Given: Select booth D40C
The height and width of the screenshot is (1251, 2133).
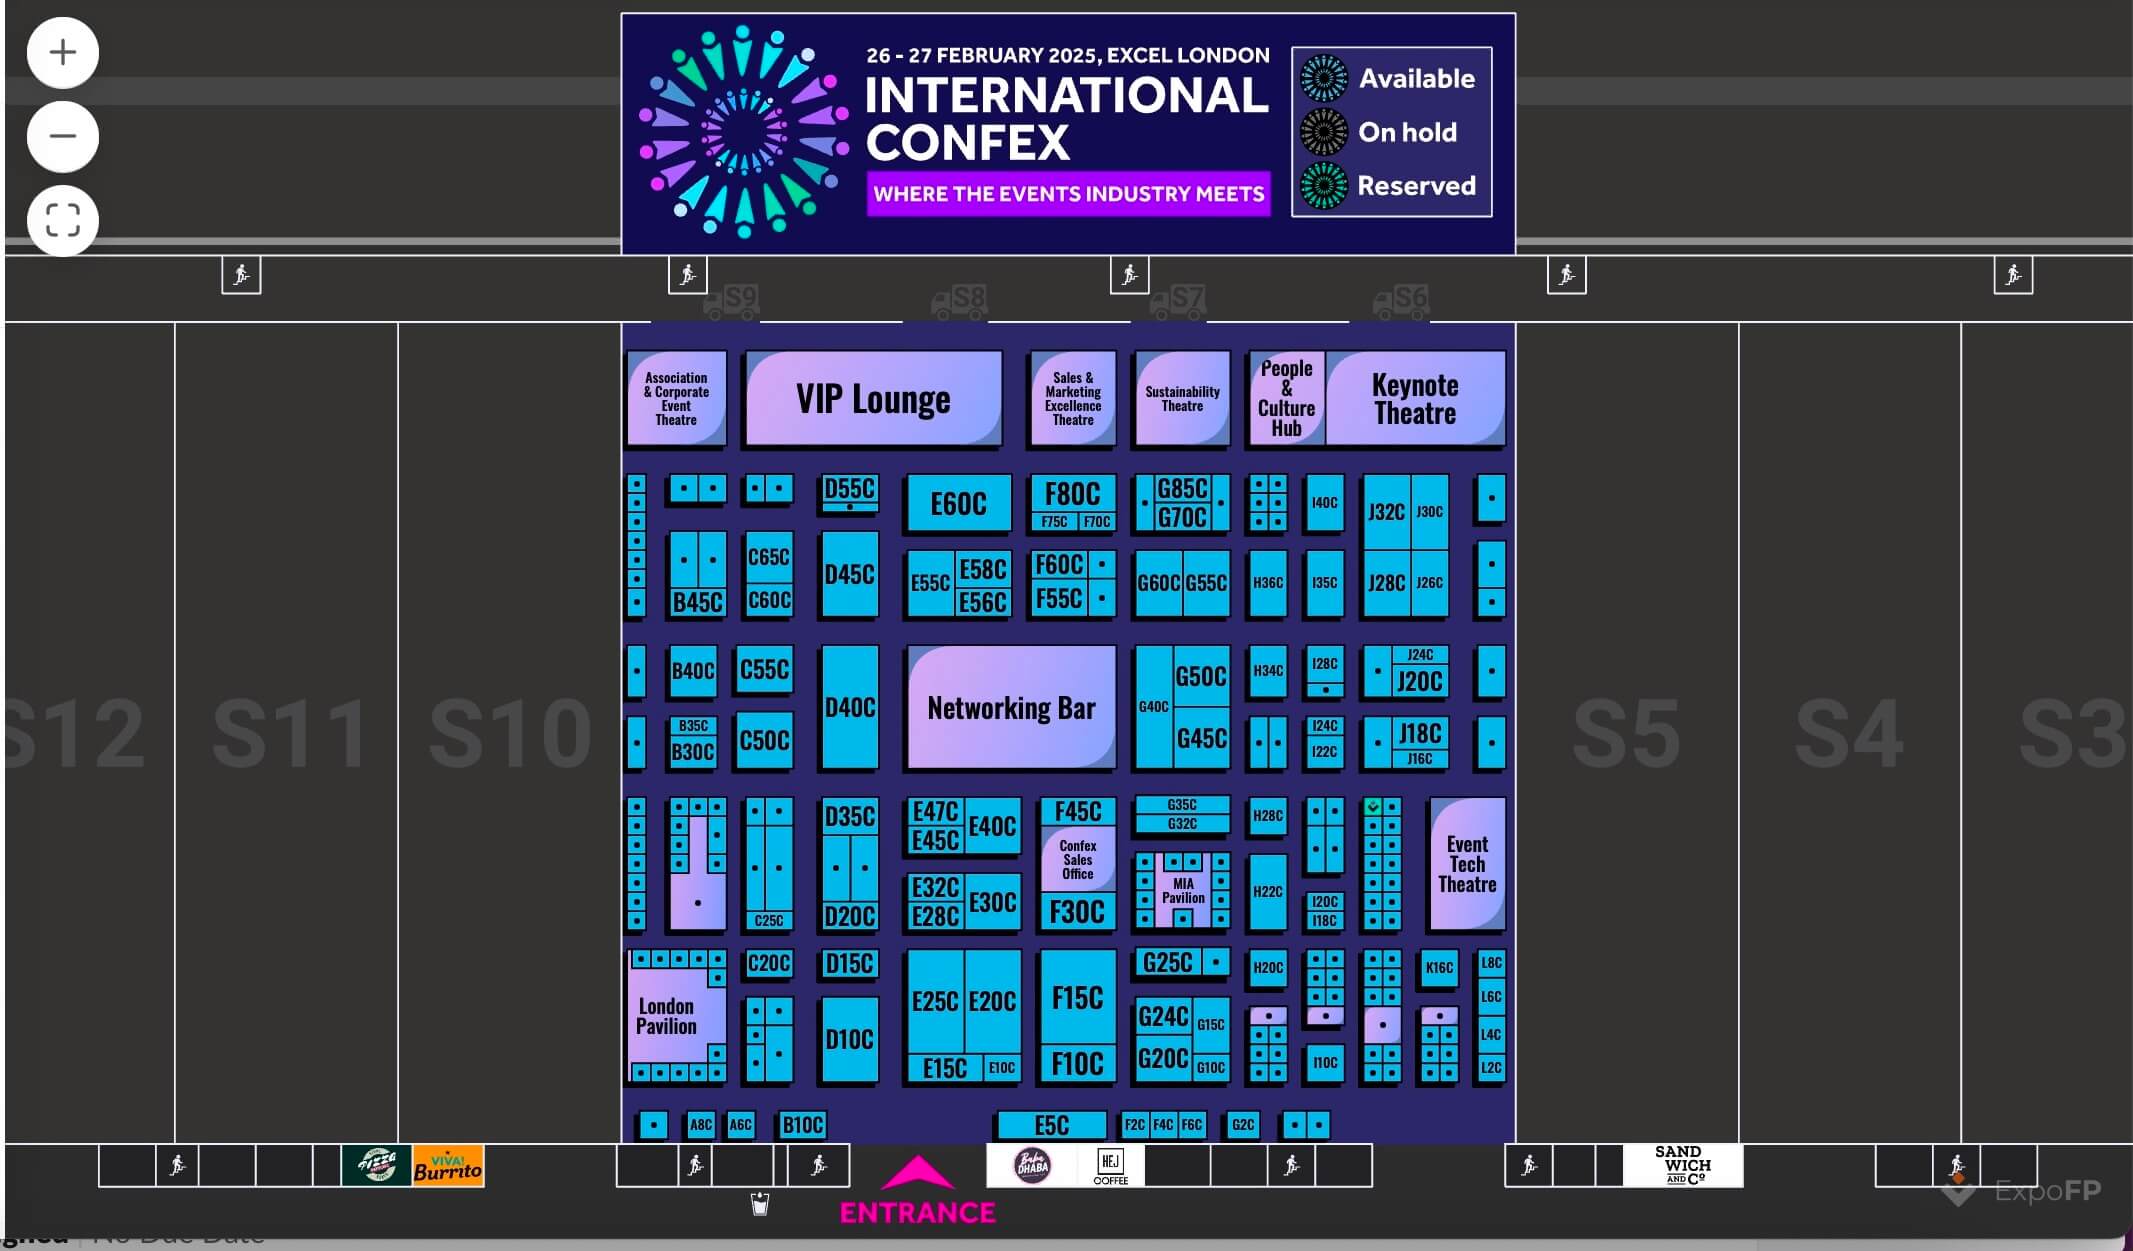Looking at the screenshot, I should 850,707.
